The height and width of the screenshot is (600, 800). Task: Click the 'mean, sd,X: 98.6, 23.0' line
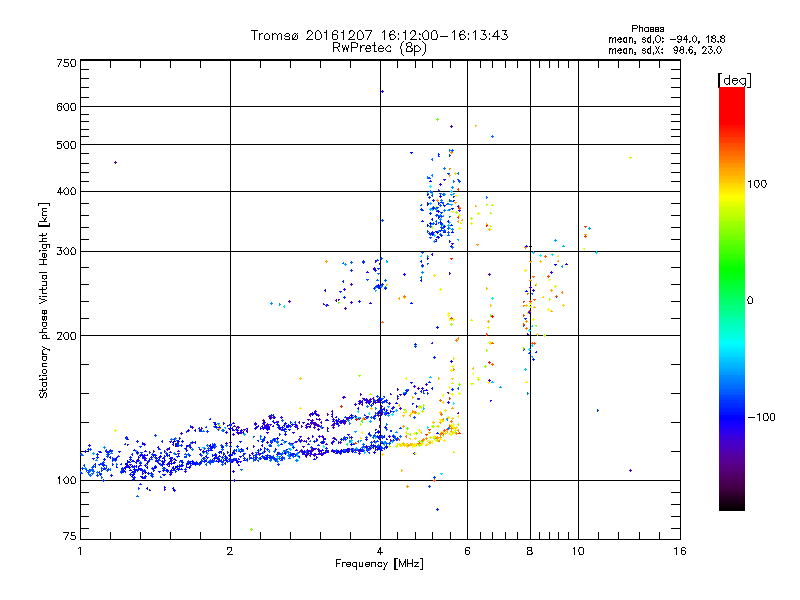[x=665, y=50]
